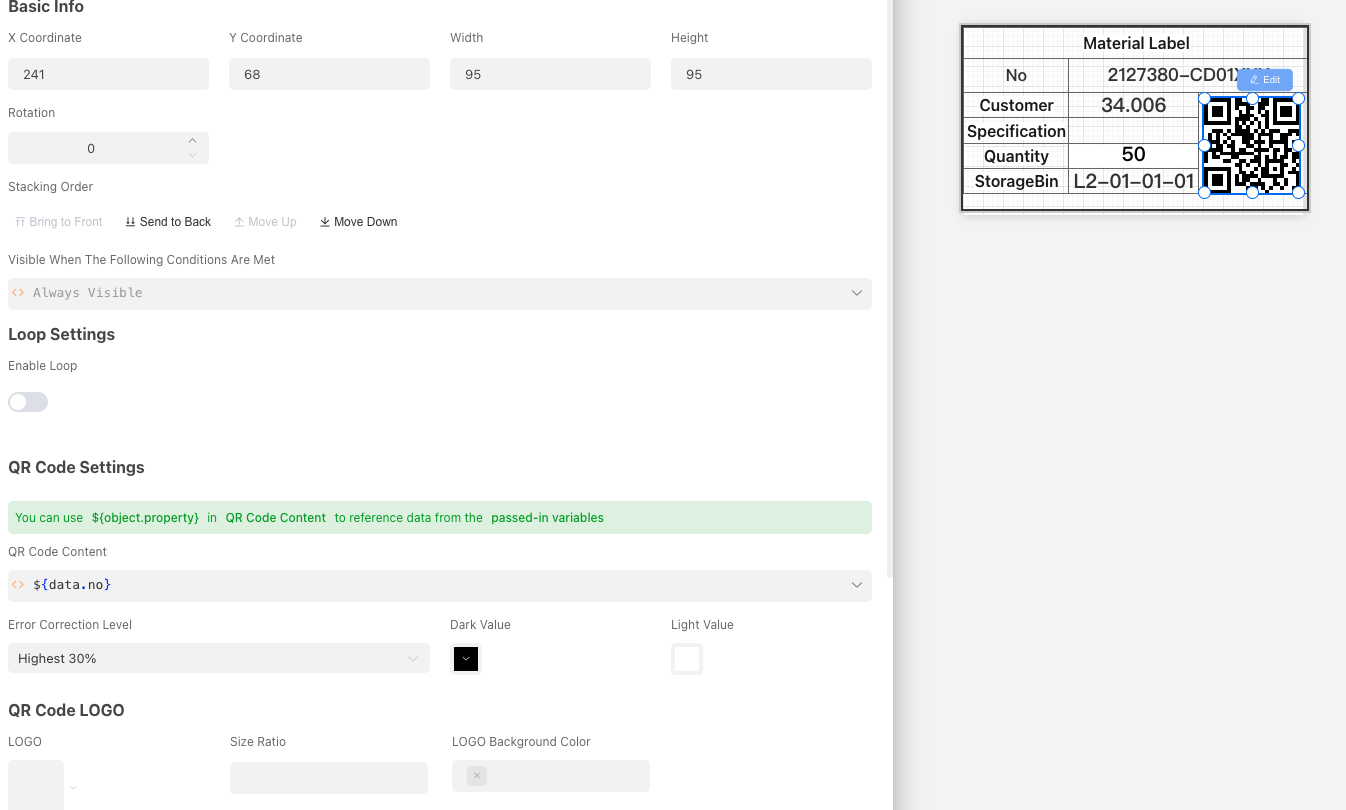
Task: Expand the Always Visible condition dropdown
Action: point(856,293)
